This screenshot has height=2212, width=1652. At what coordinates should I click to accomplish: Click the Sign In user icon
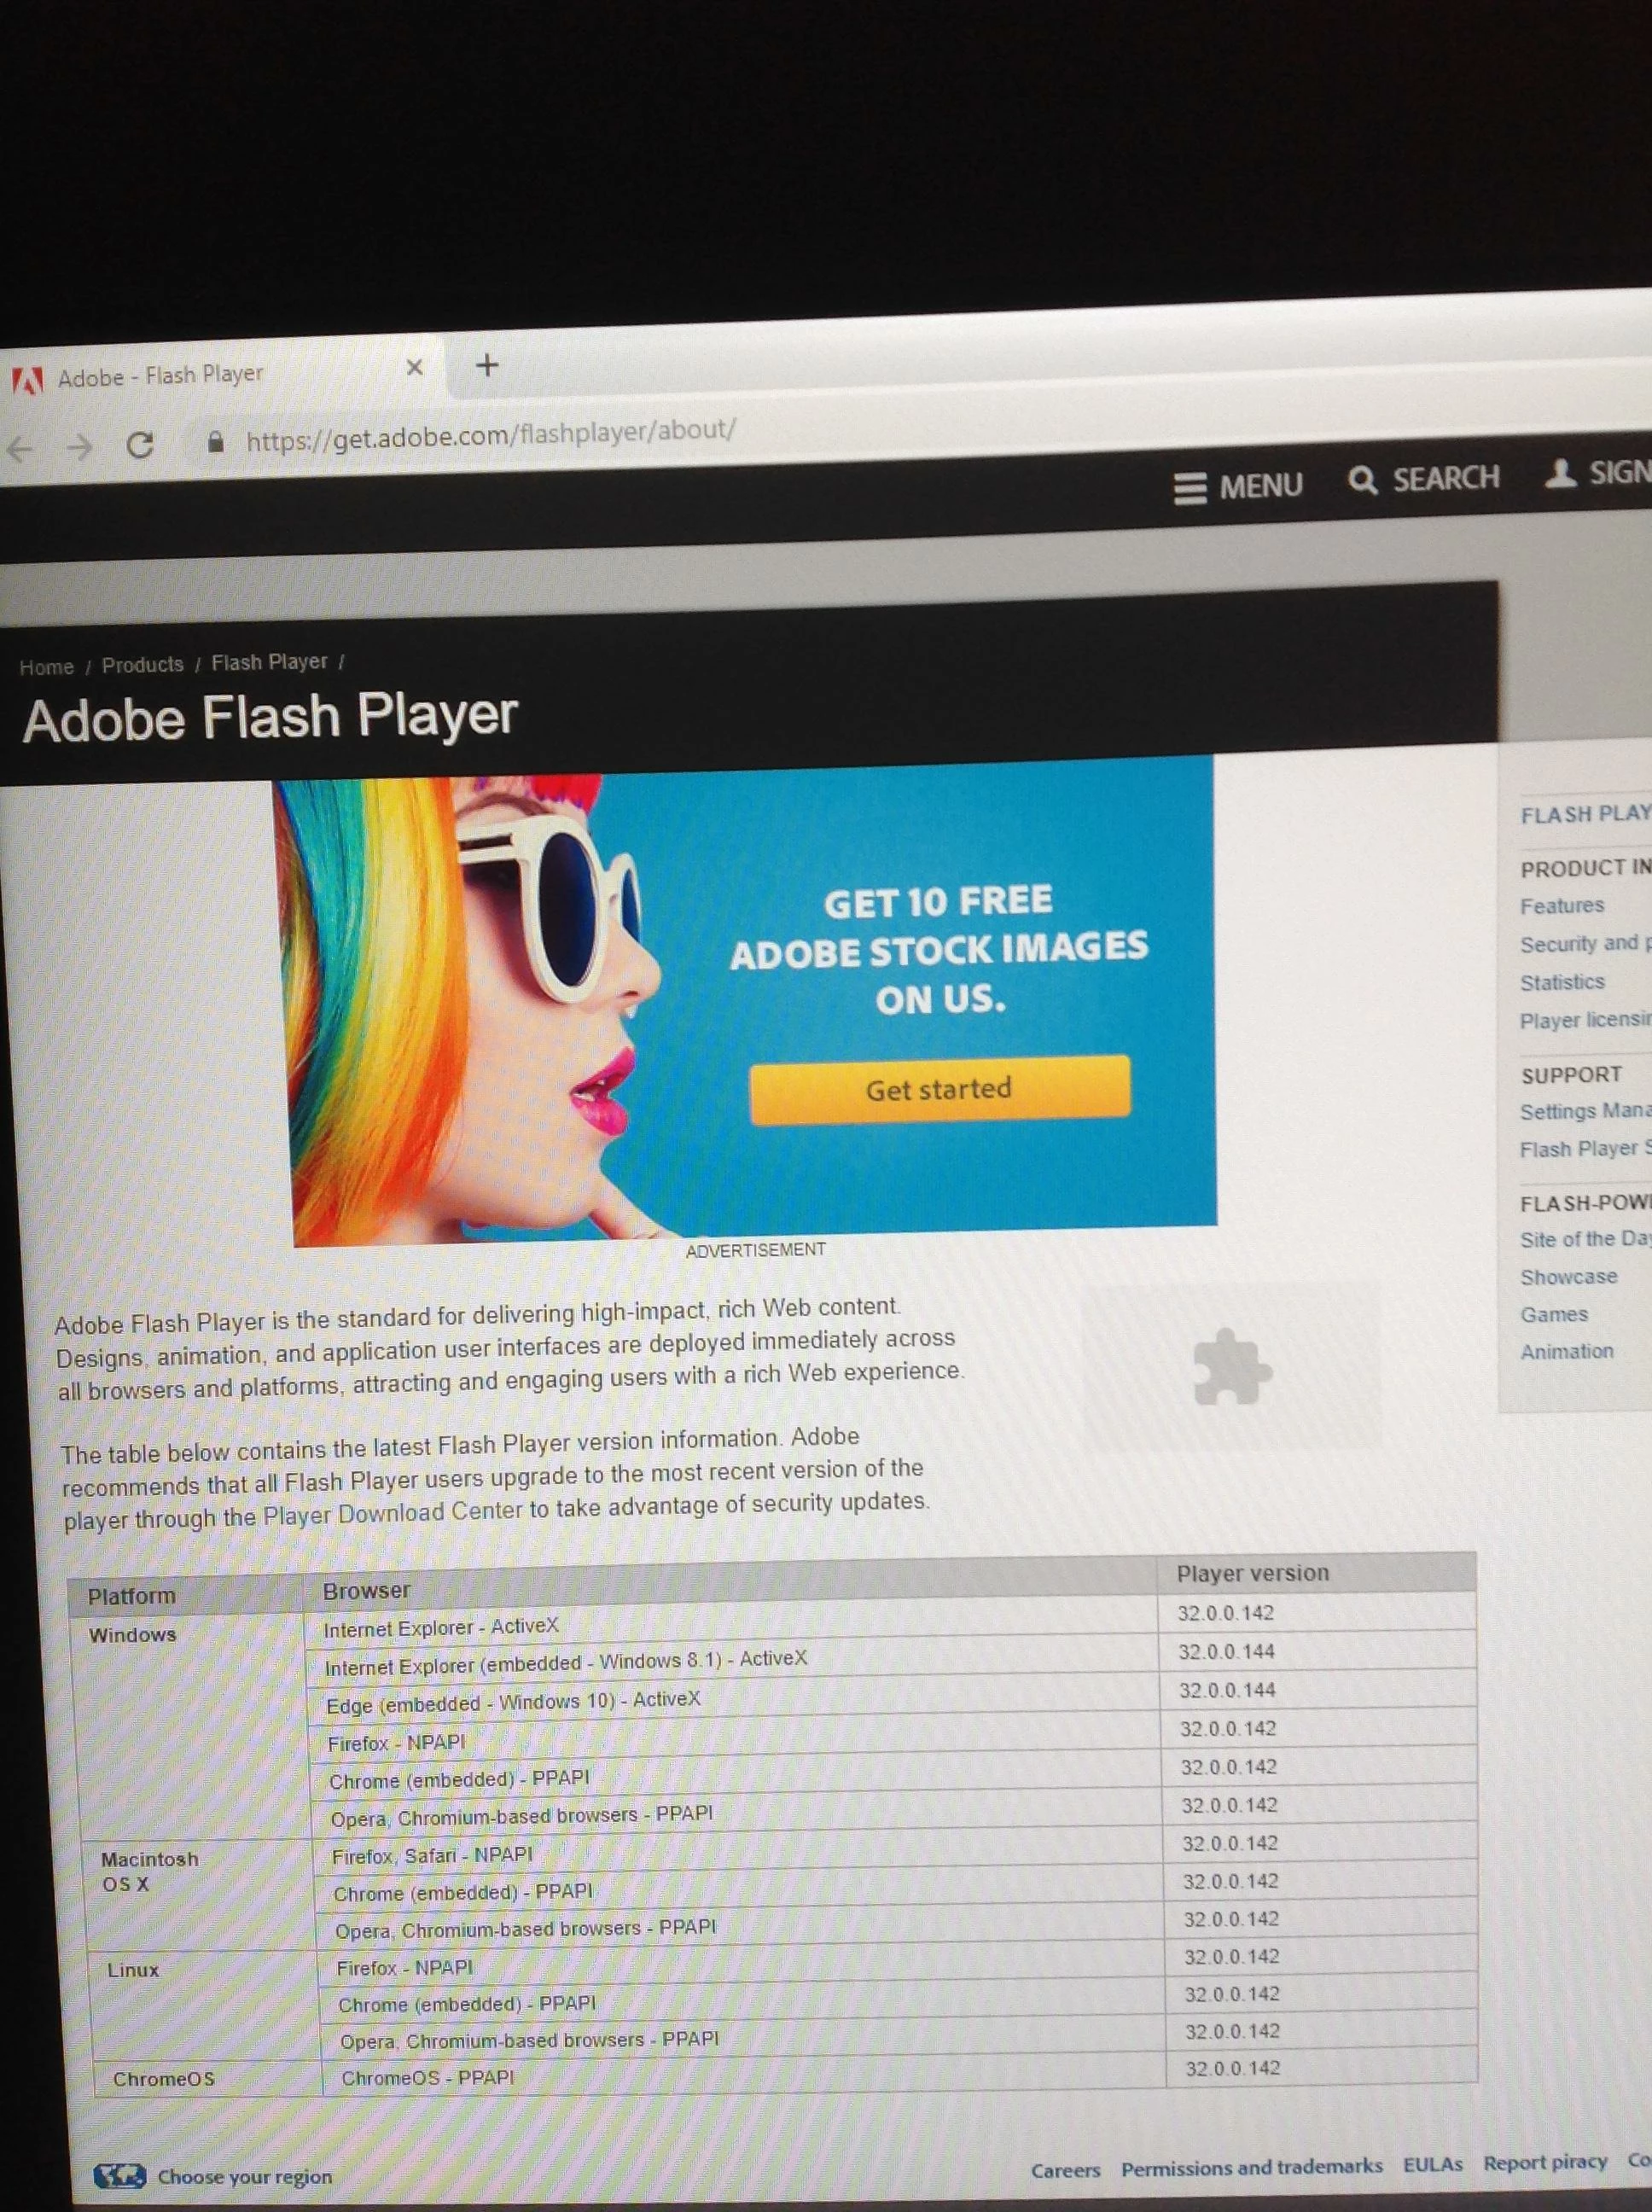coord(1560,473)
